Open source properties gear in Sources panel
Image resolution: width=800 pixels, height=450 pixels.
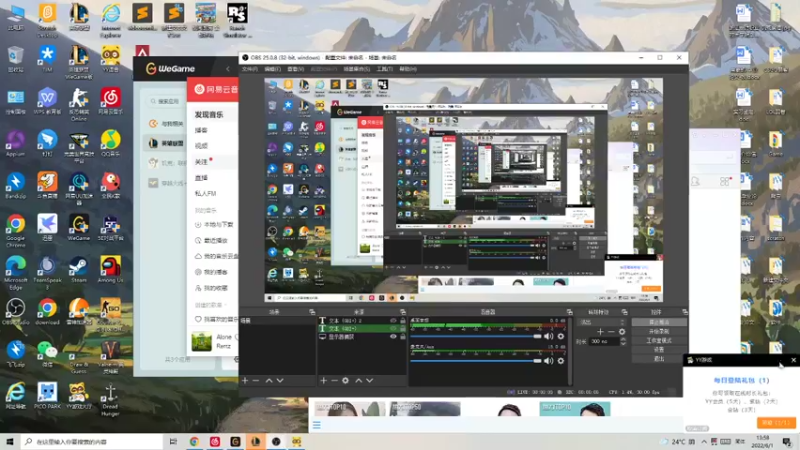tap(345, 381)
